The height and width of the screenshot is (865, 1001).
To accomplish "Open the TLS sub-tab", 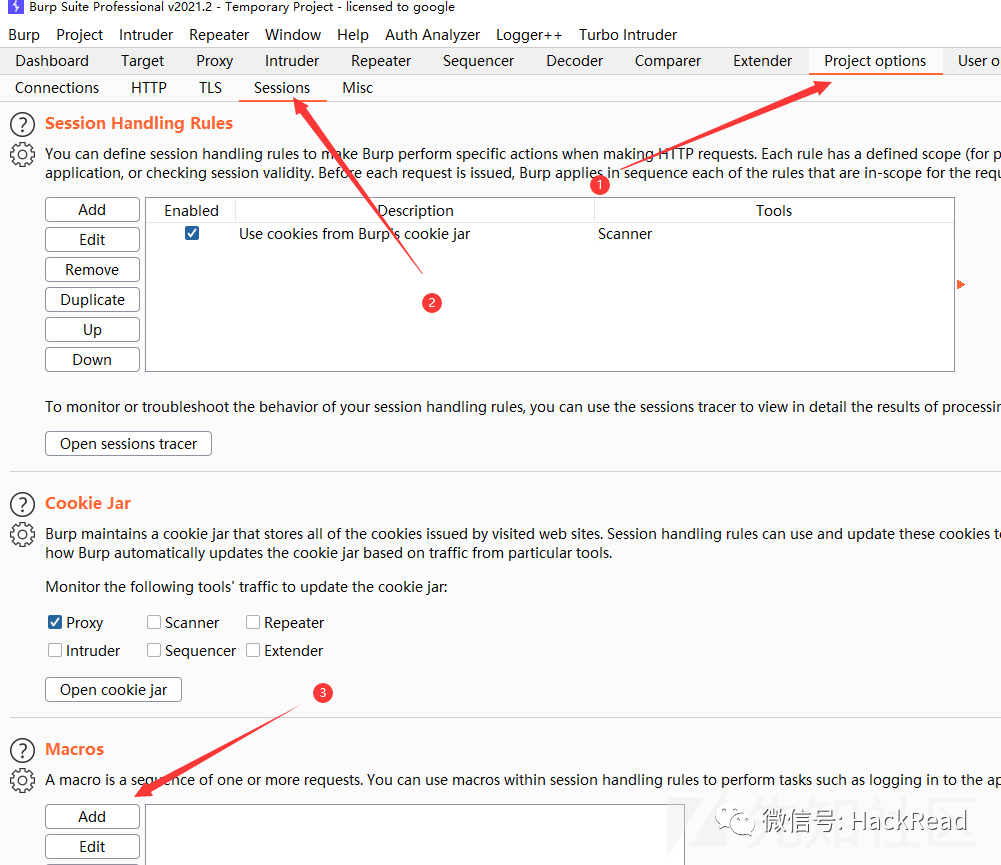I will (x=210, y=88).
